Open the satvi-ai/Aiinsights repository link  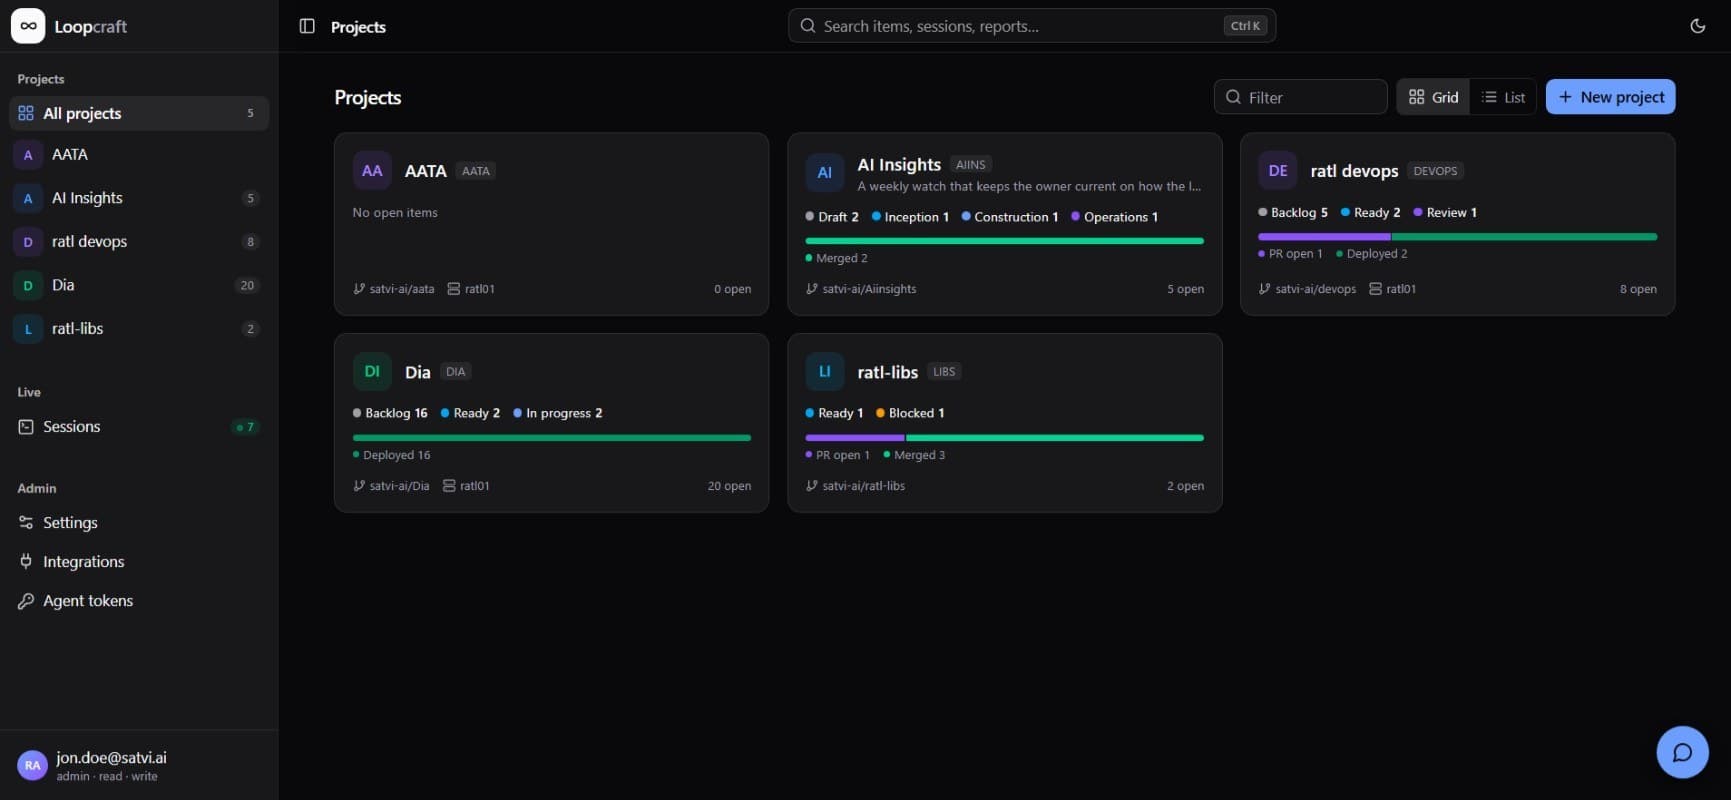pos(861,289)
